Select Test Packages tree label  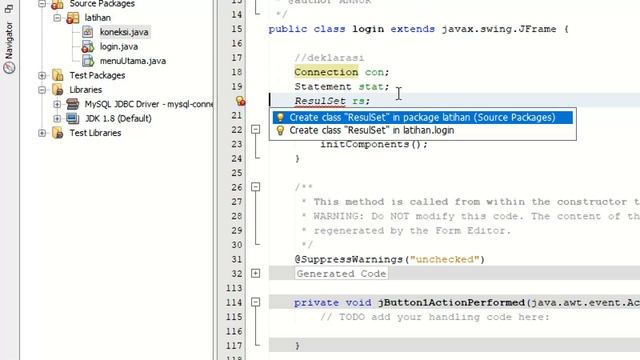point(97,76)
